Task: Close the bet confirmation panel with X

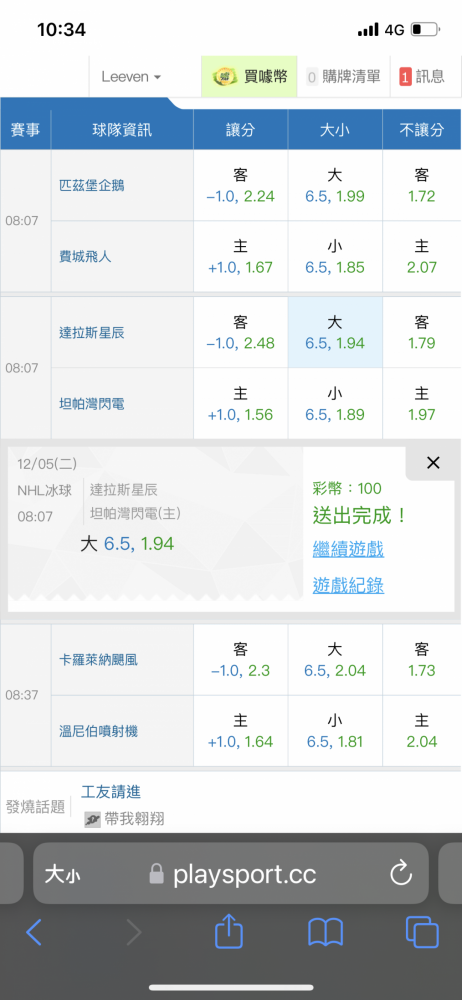Action: coord(433,463)
